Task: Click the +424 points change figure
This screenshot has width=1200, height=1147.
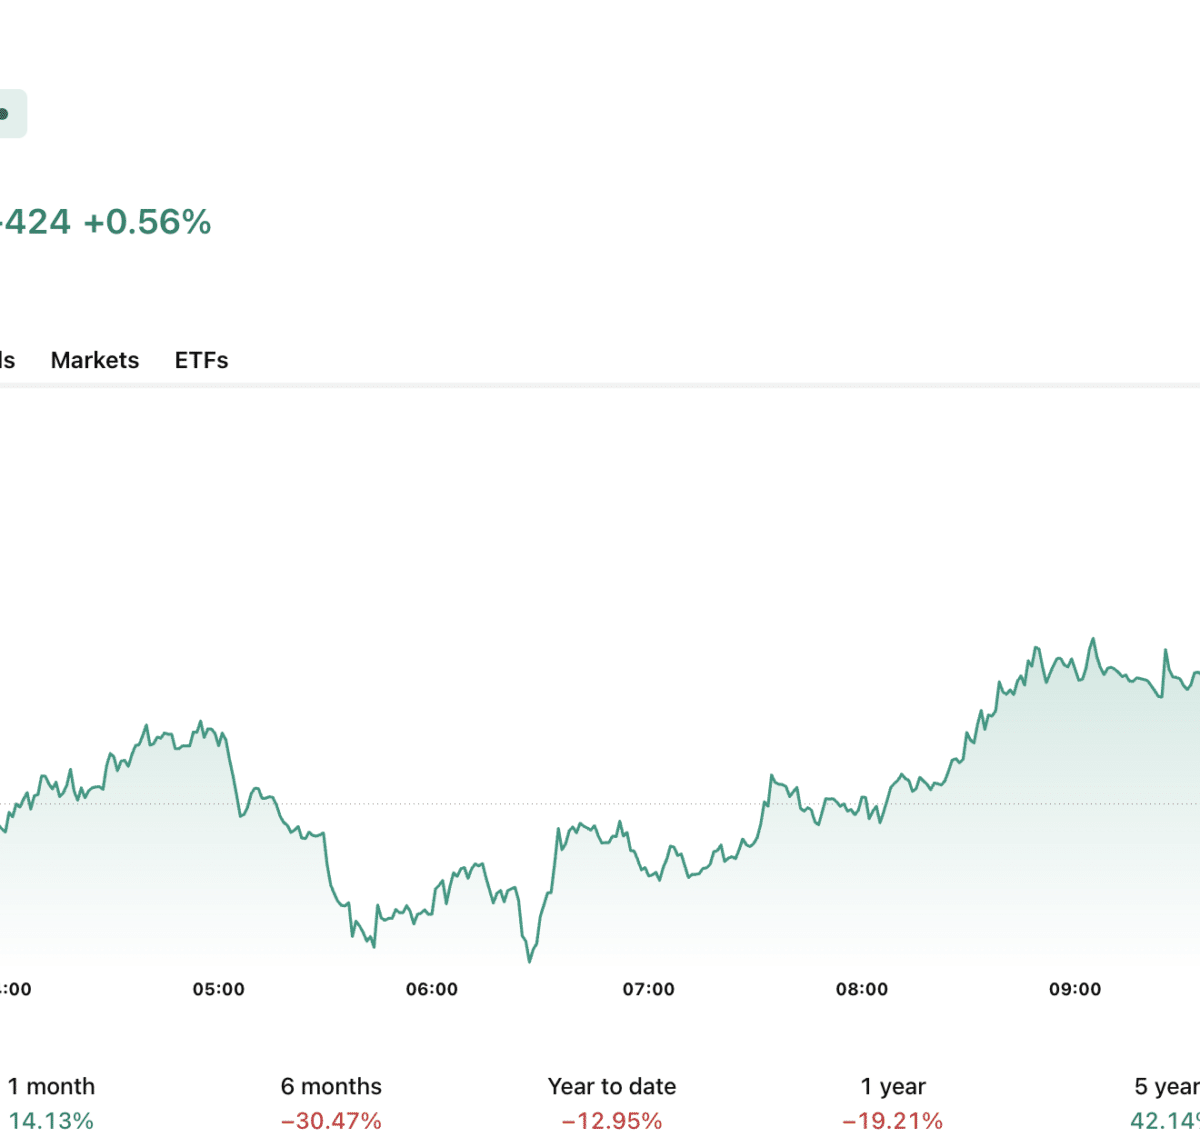Action: click(36, 222)
